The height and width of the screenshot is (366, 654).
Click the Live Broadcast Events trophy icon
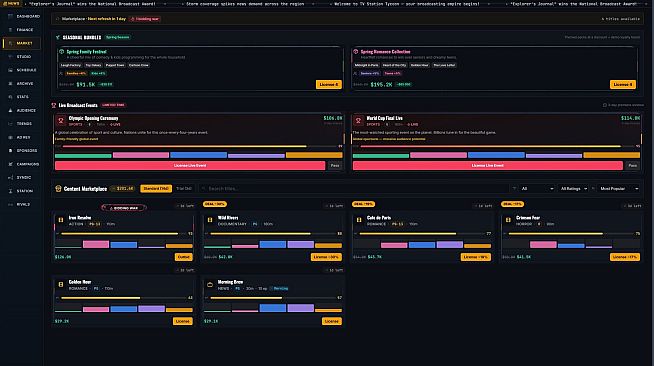tap(54, 105)
